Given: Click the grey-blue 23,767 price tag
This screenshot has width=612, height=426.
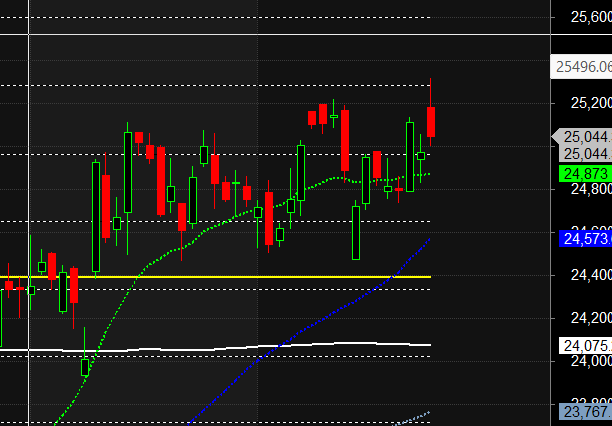Looking at the screenshot, I should pos(585,411).
